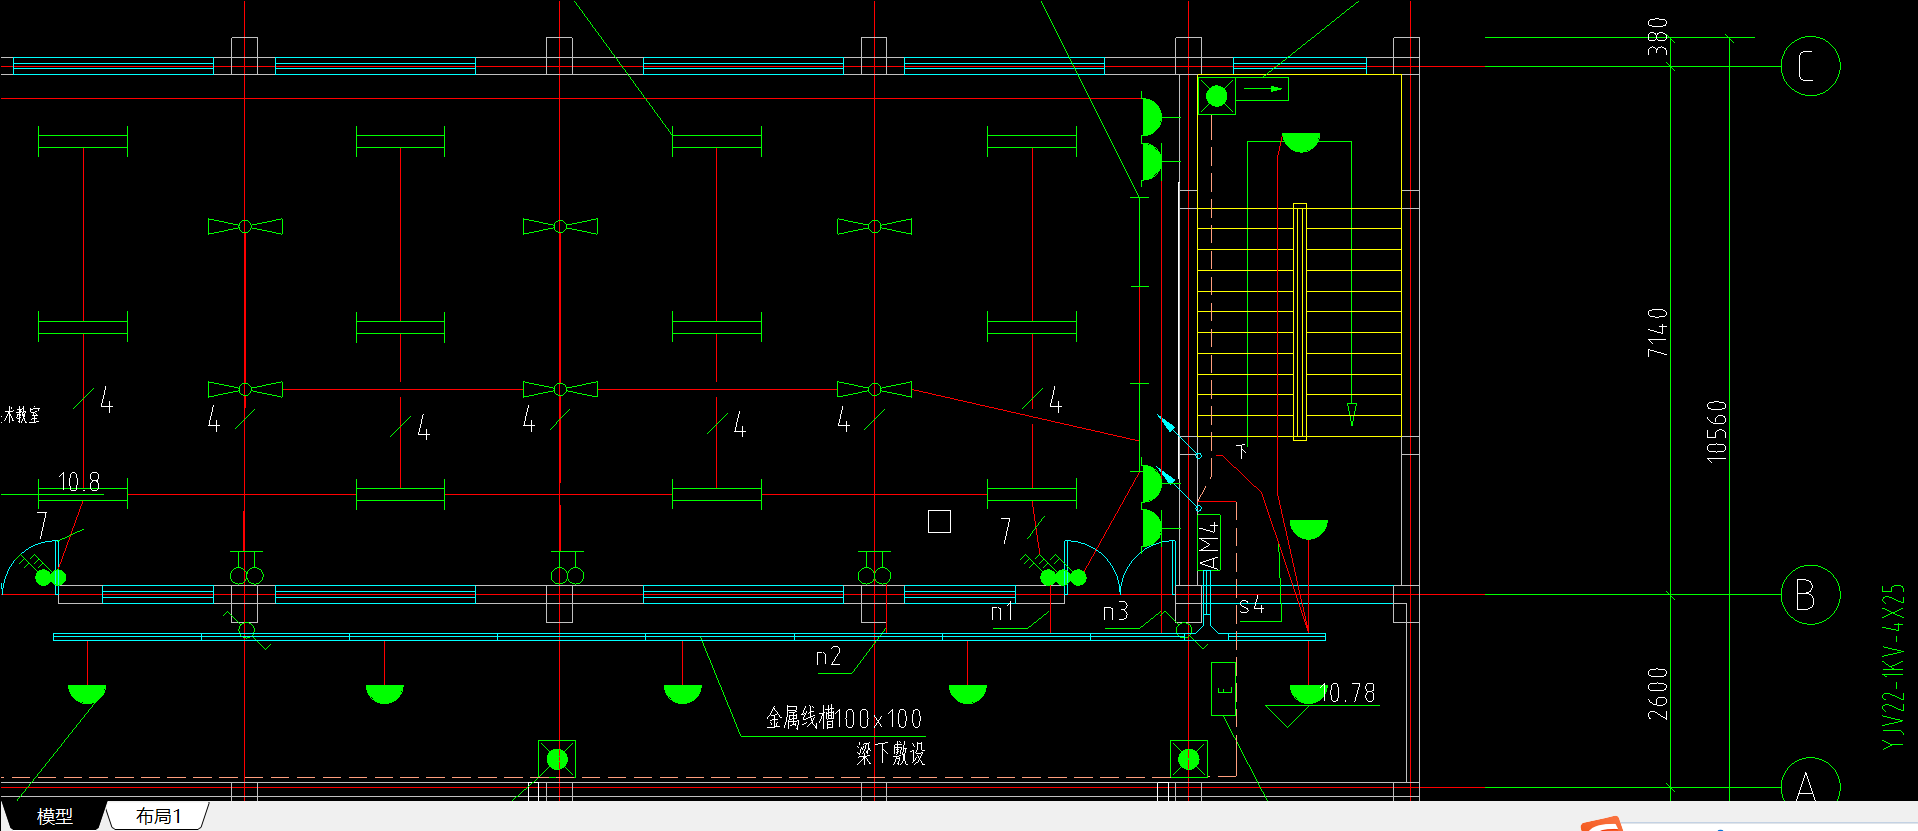Select the axis bubble labeled A
The image size is (1918, 831).
point(1810,781)
